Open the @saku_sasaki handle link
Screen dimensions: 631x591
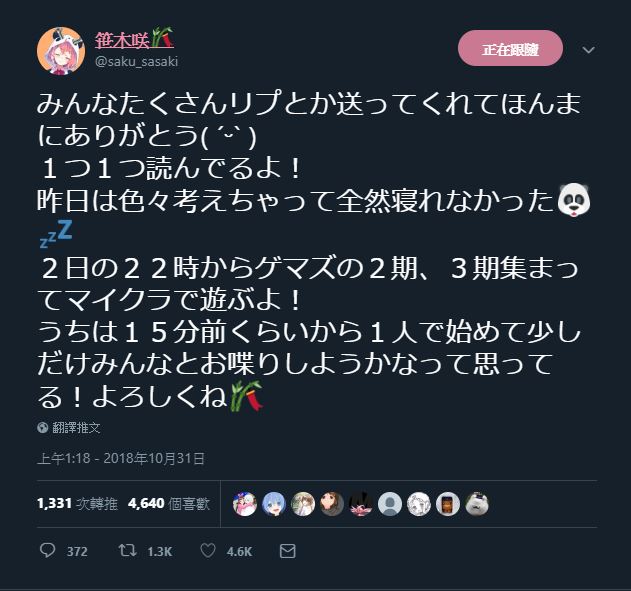click(137, 62)
